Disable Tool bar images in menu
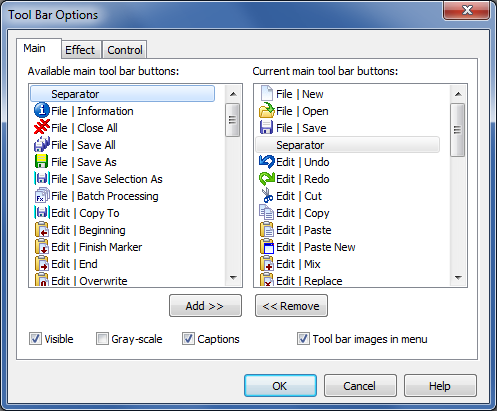 coord(303,339)
